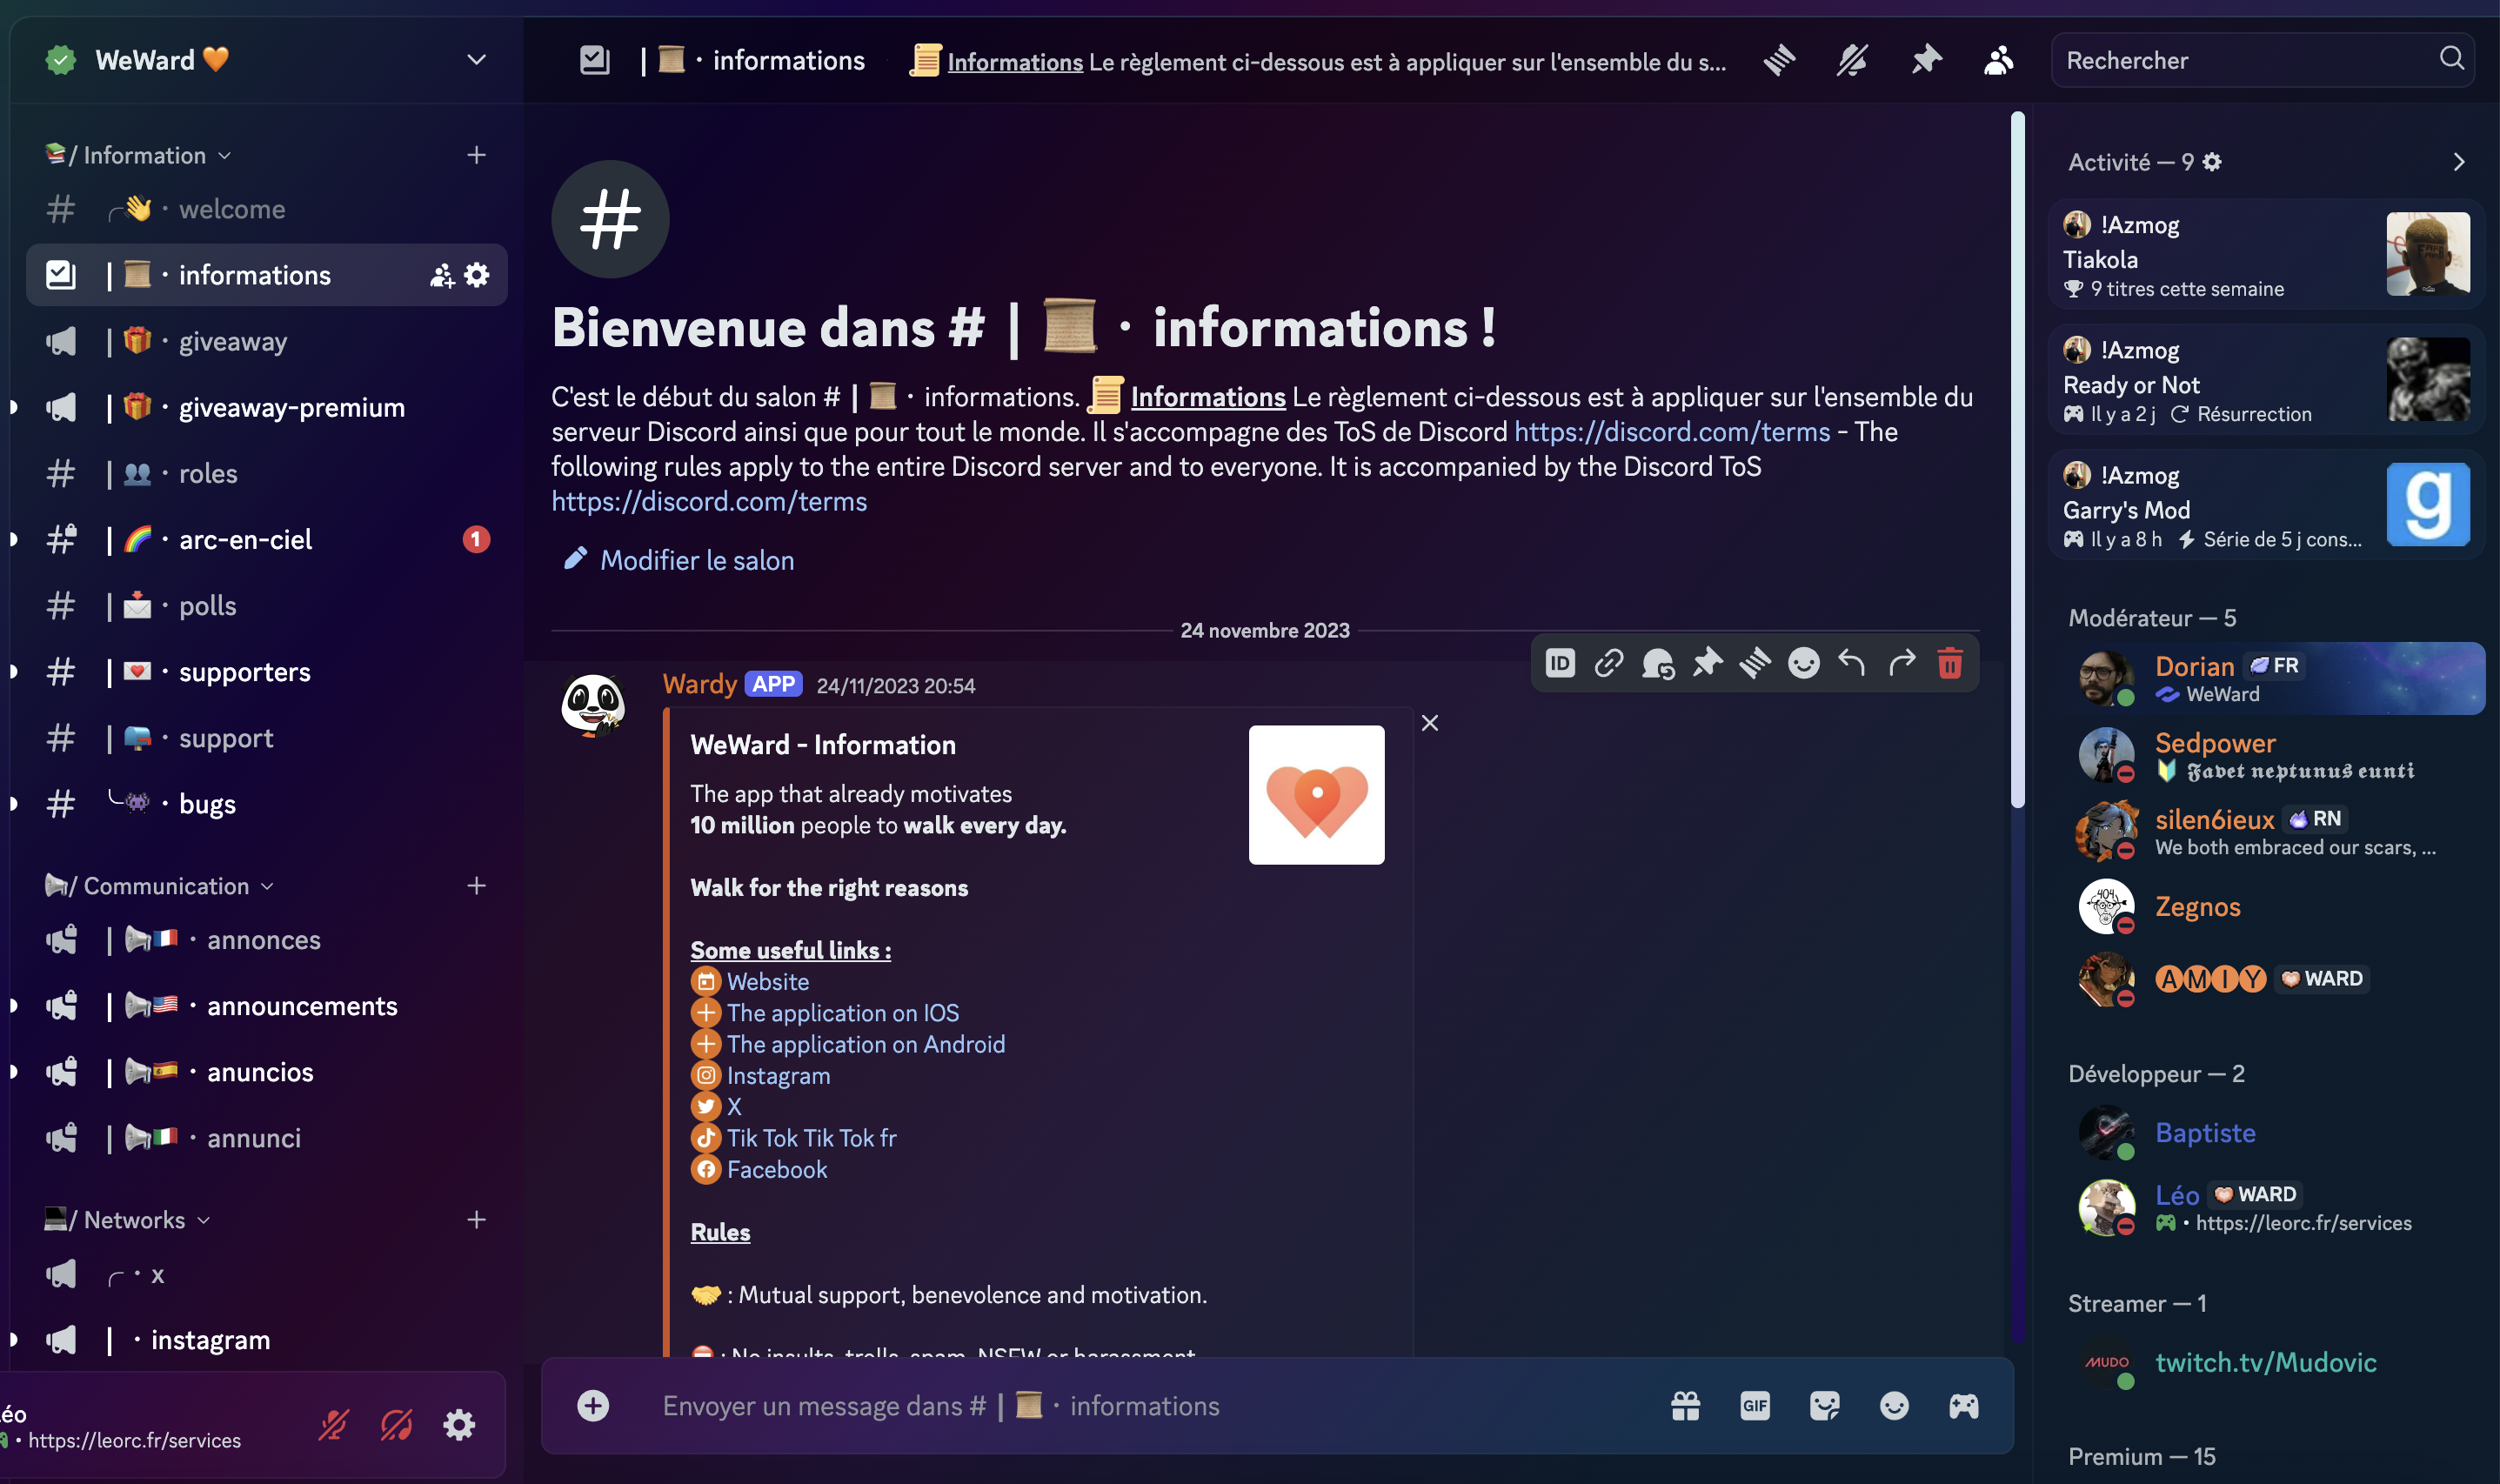The image size is (2500, 1484).
Task: Open user settings gear
Action: point(459,1425)
